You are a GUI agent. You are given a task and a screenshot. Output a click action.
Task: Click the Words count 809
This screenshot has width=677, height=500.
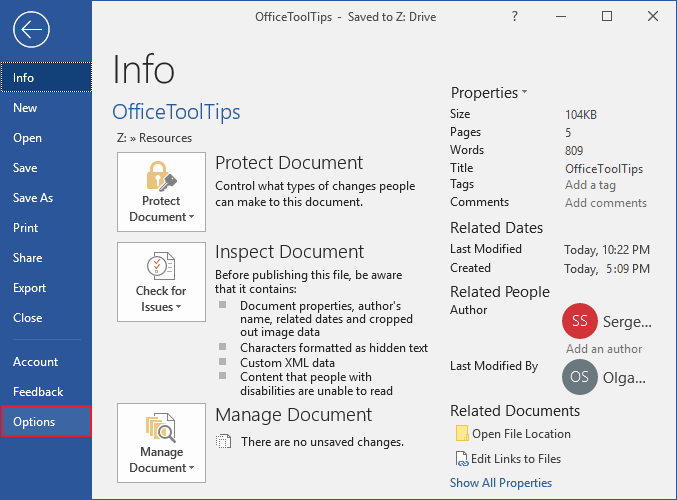point(574,151)
